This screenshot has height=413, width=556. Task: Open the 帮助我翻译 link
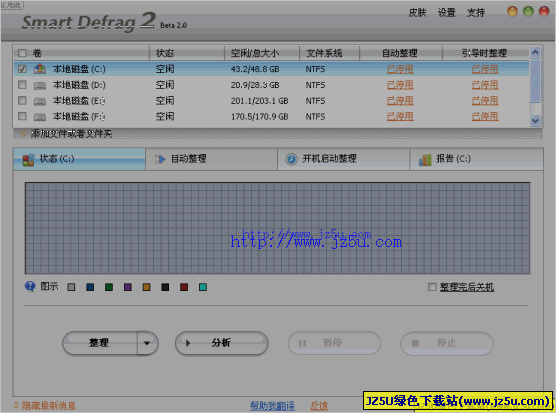coord(272,406)
